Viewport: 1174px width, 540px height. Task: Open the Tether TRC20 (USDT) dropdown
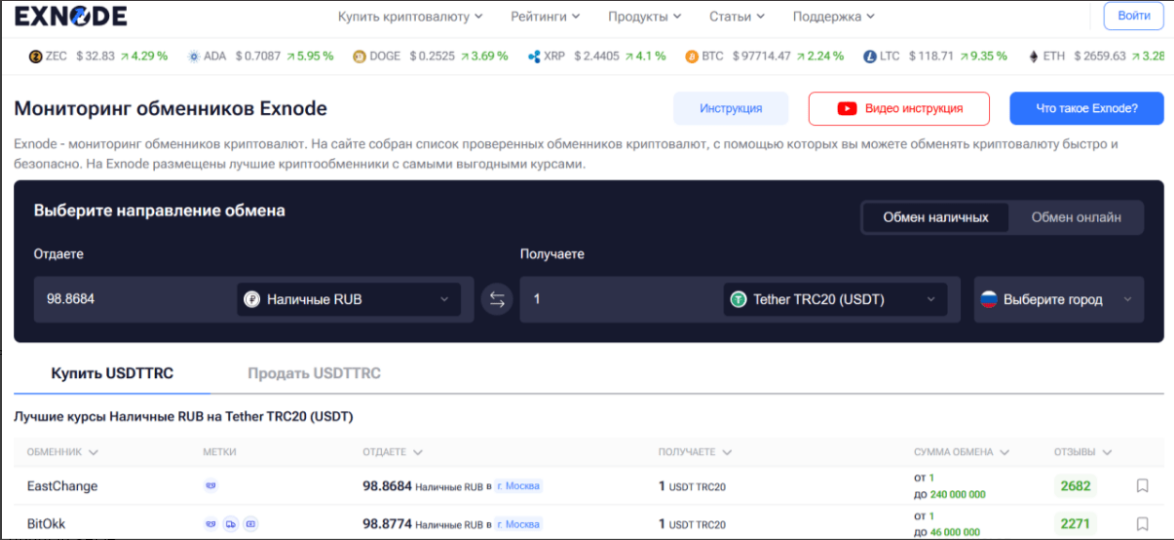pos(835,300)
